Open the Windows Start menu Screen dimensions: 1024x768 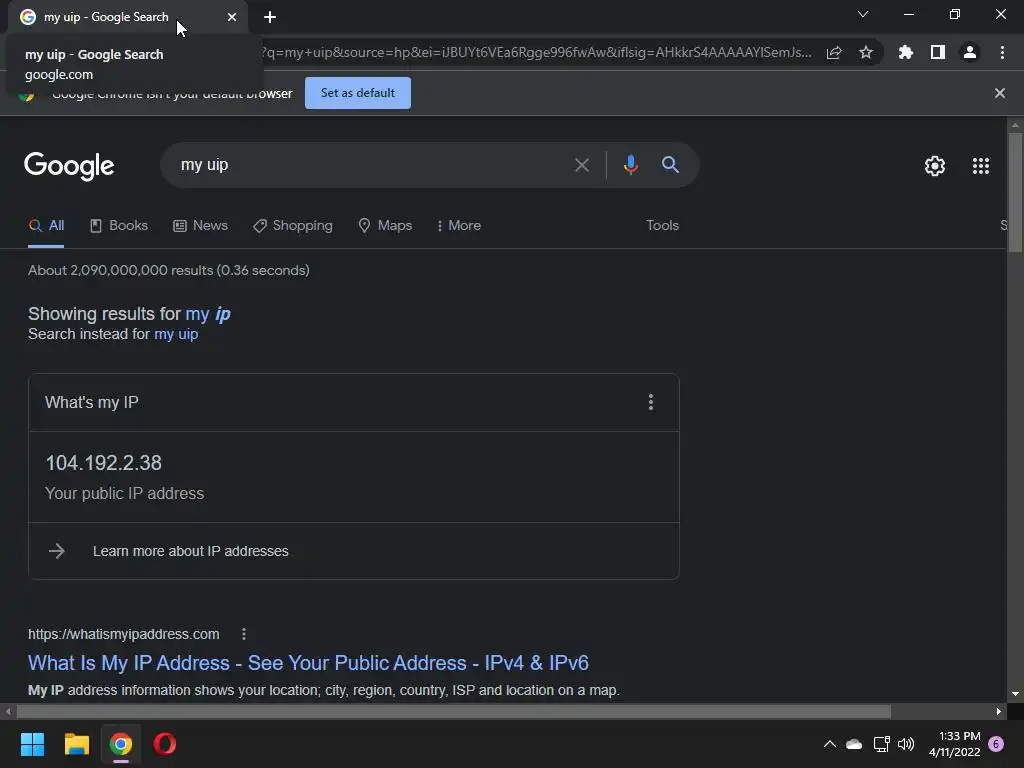32,744
